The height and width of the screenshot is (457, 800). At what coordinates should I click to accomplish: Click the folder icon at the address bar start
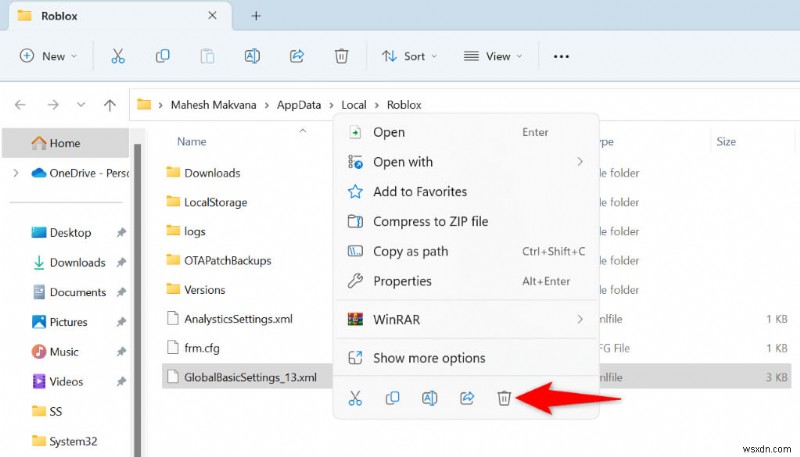144,105
